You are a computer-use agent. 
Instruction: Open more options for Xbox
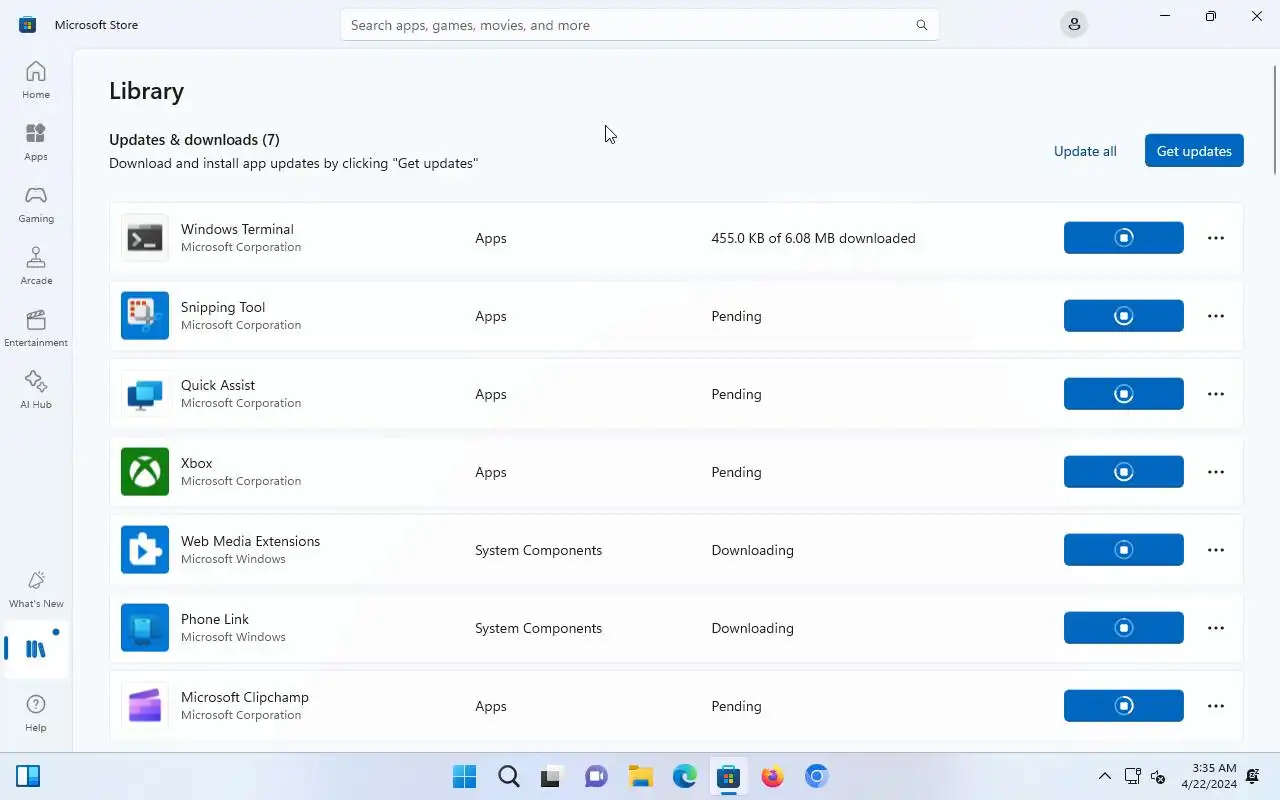coord(1216,472)
